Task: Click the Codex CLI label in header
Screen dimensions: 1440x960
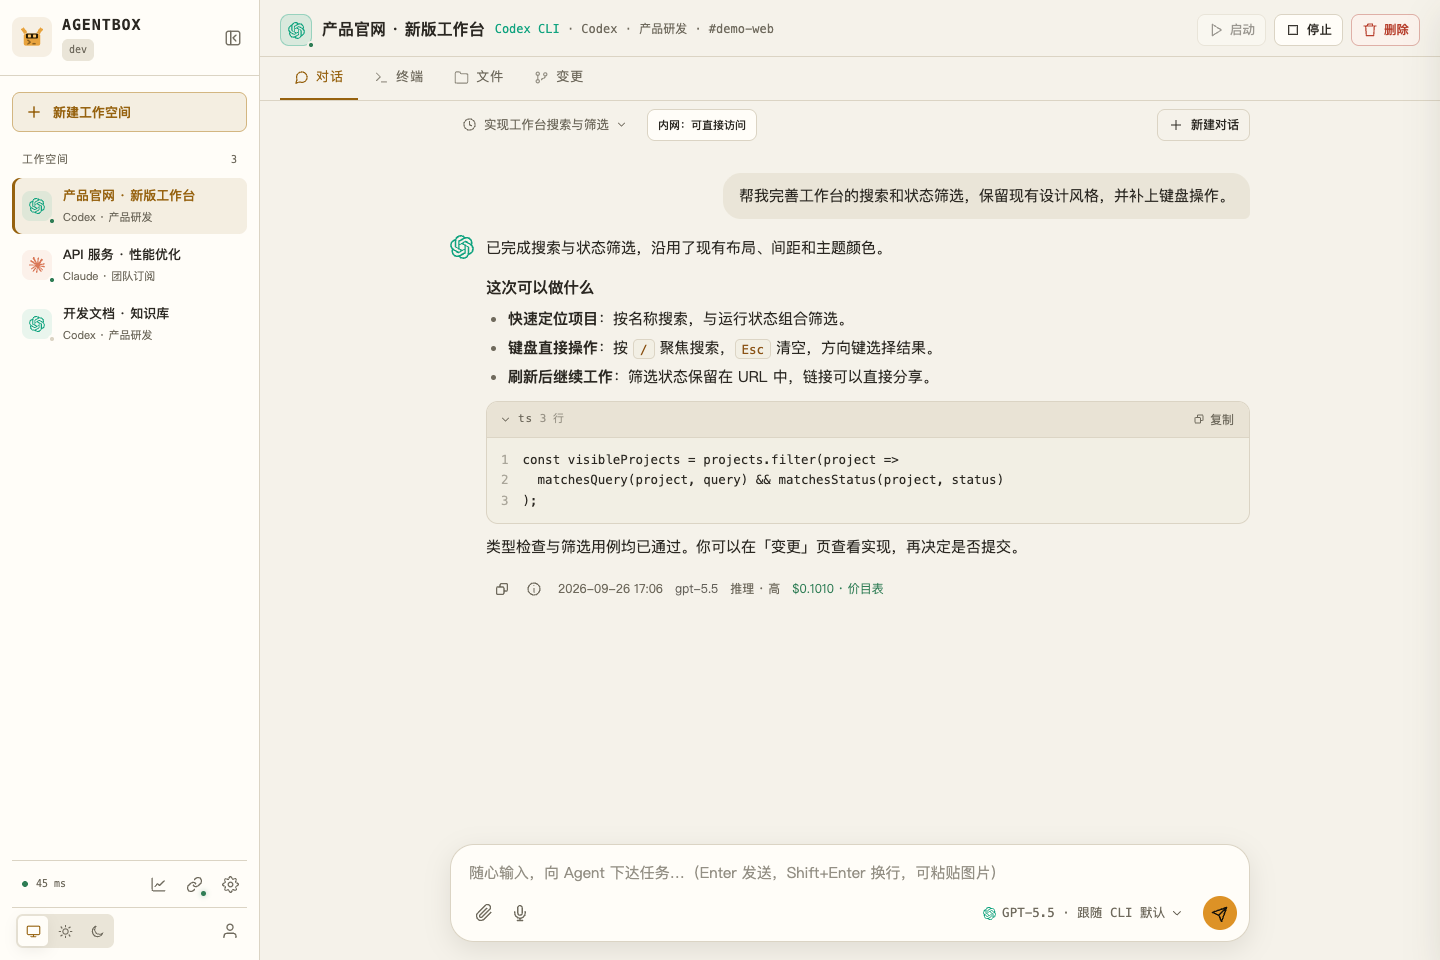Action: pyautogui.click(x=527, y=29)
